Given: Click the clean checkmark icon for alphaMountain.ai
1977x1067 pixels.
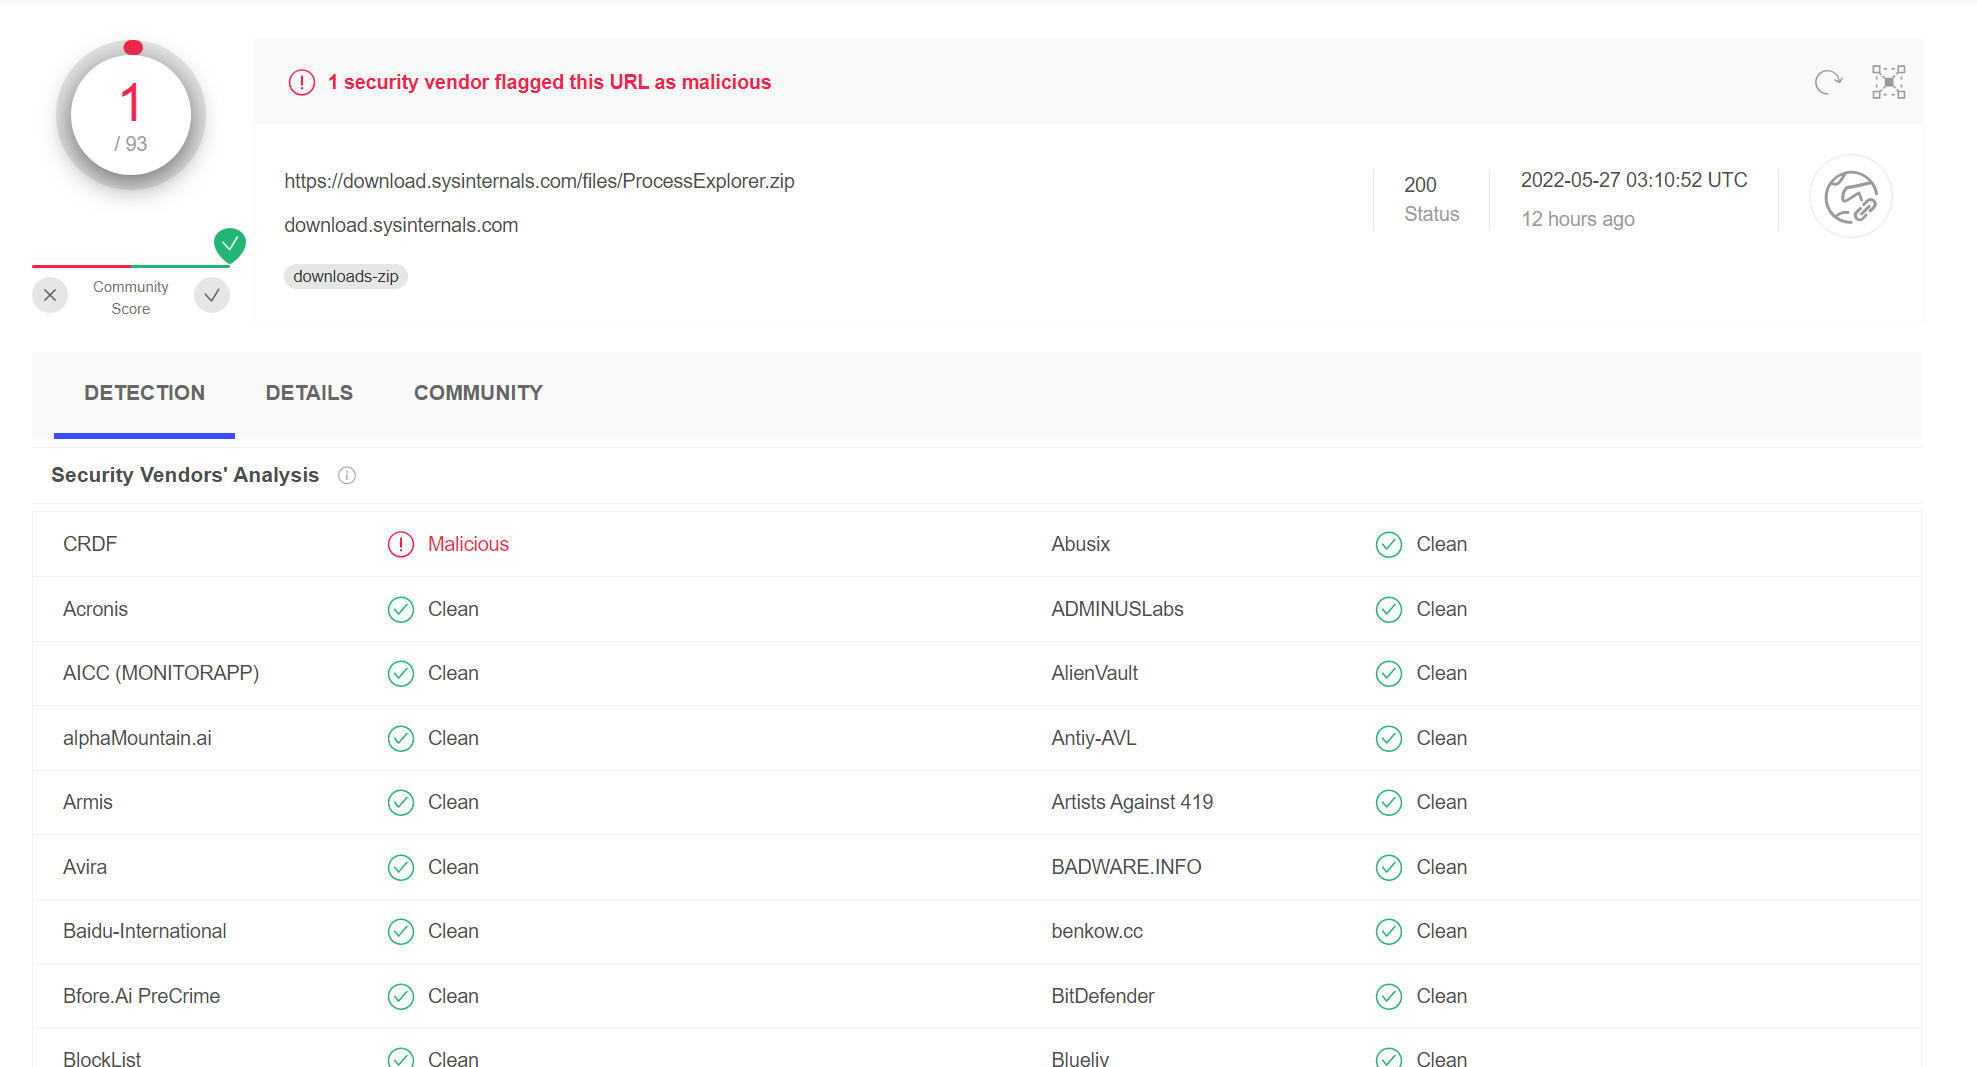Looking at the screenshot, I should tap(401, 738).
